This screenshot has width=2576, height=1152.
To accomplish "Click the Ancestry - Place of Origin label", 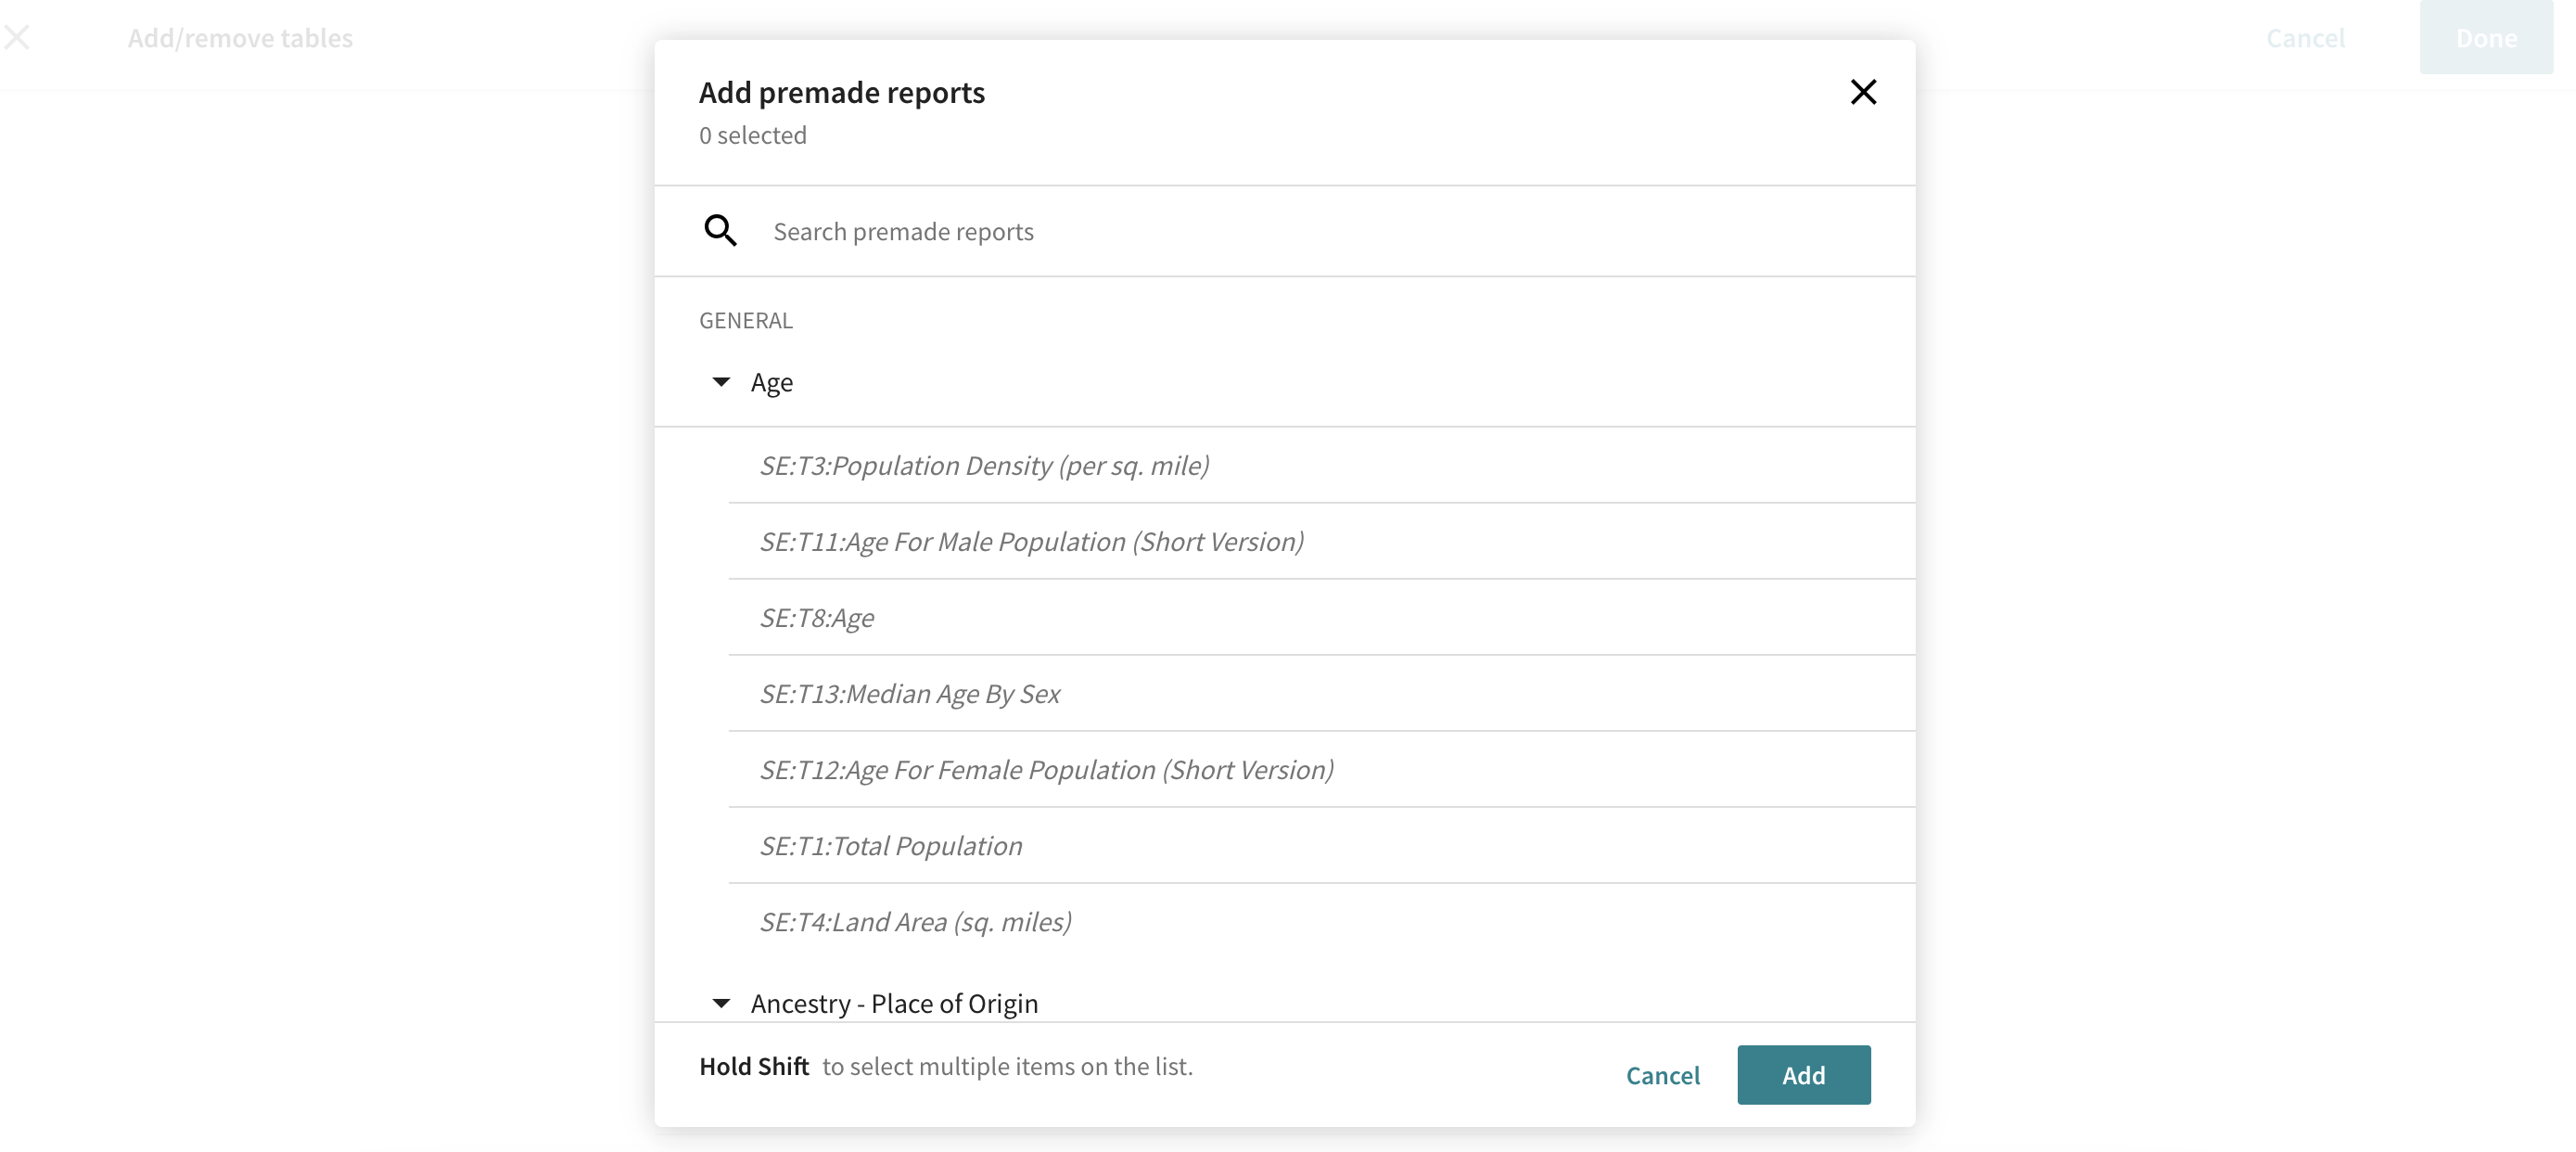I will tap(894, 1003).
